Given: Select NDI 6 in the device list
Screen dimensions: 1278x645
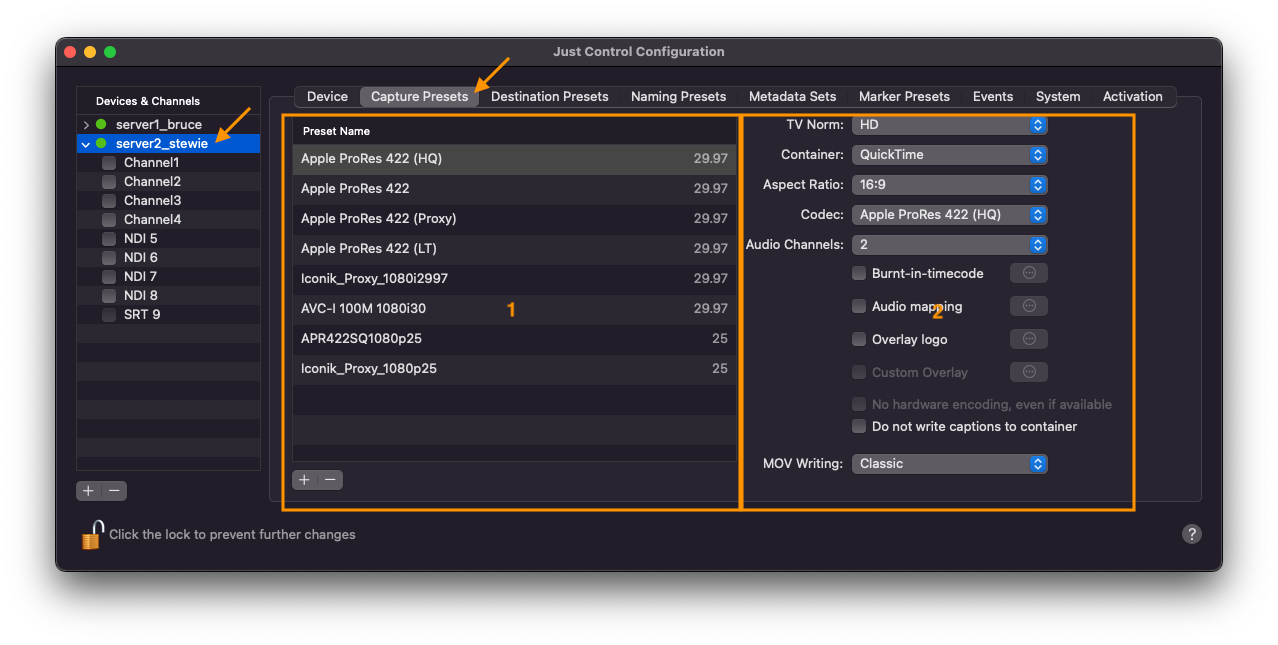Looking at the screenshot, I should click(x=168, y=258).
